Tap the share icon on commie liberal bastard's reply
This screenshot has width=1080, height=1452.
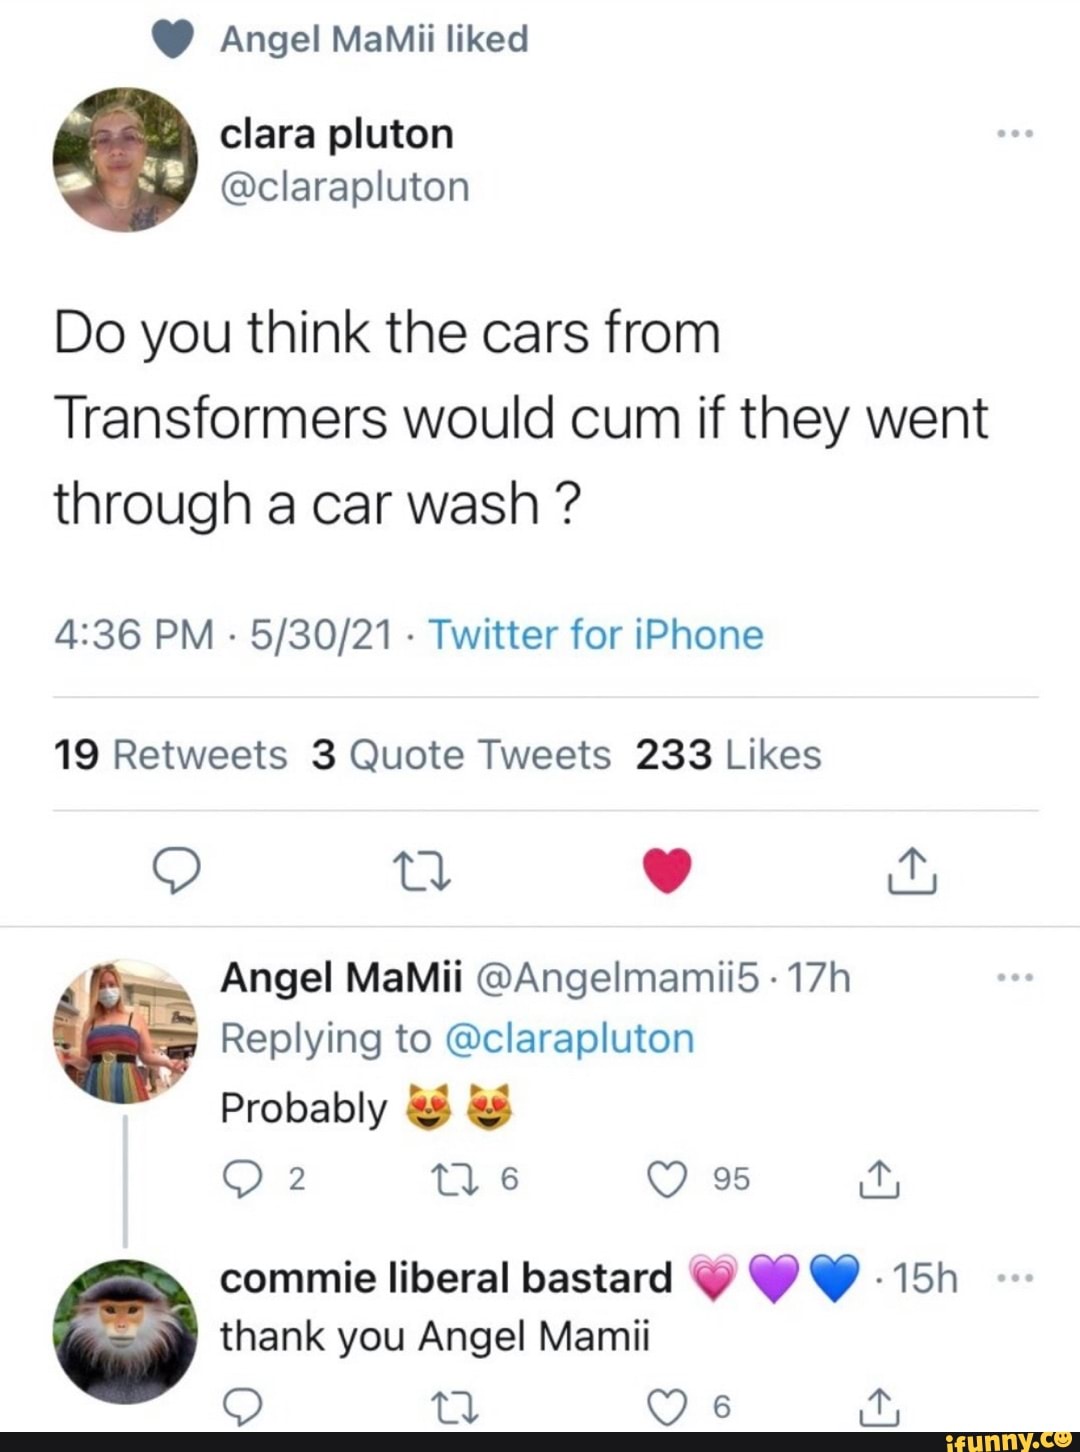[x=880, y=1405]
